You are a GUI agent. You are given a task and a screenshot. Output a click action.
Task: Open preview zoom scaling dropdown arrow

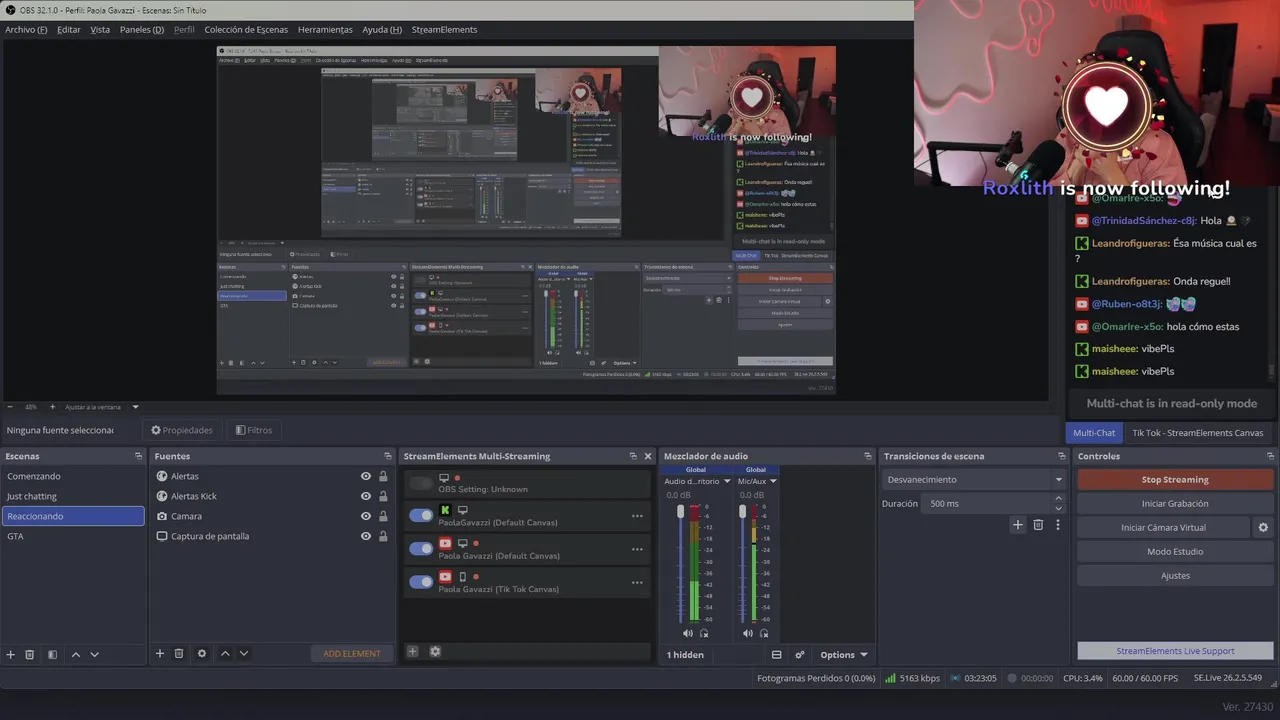pos(135,407)
